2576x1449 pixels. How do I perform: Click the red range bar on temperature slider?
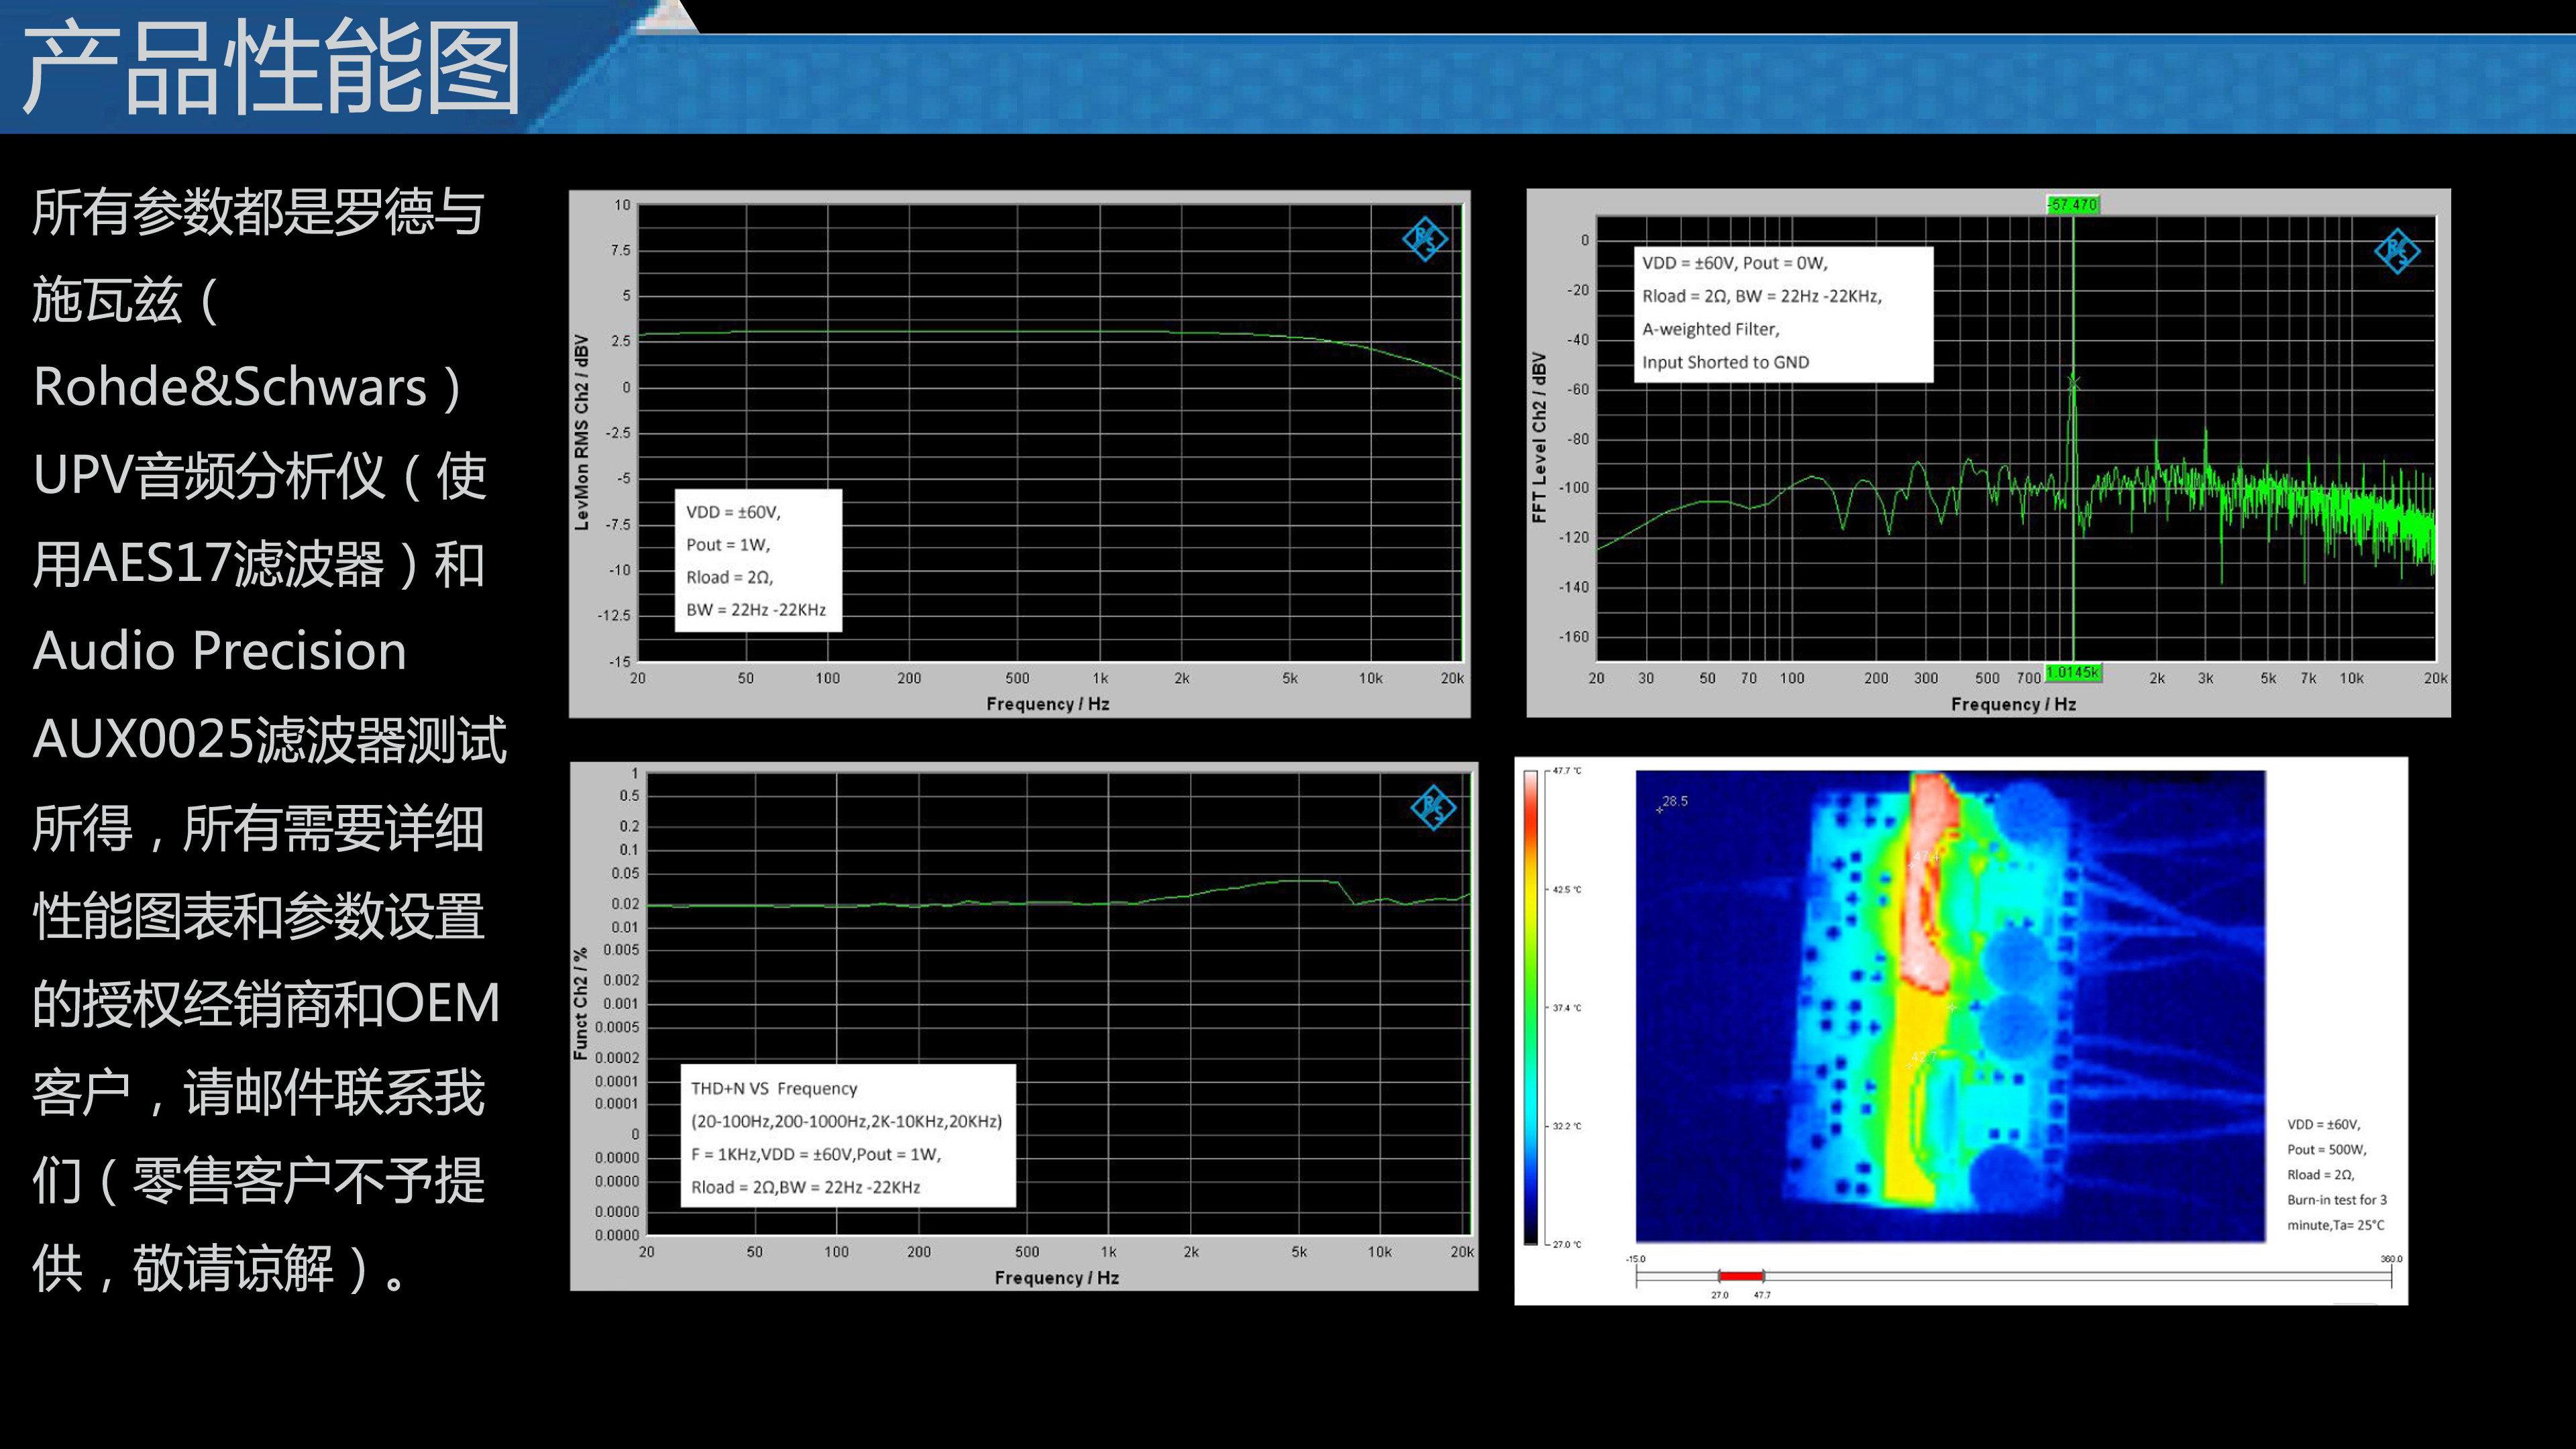pos(1740,1276)
